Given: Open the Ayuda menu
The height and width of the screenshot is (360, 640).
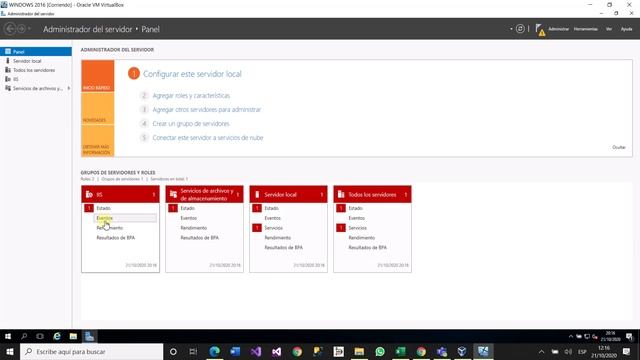Looking at the screenshot, I should (x=626, y=29).
